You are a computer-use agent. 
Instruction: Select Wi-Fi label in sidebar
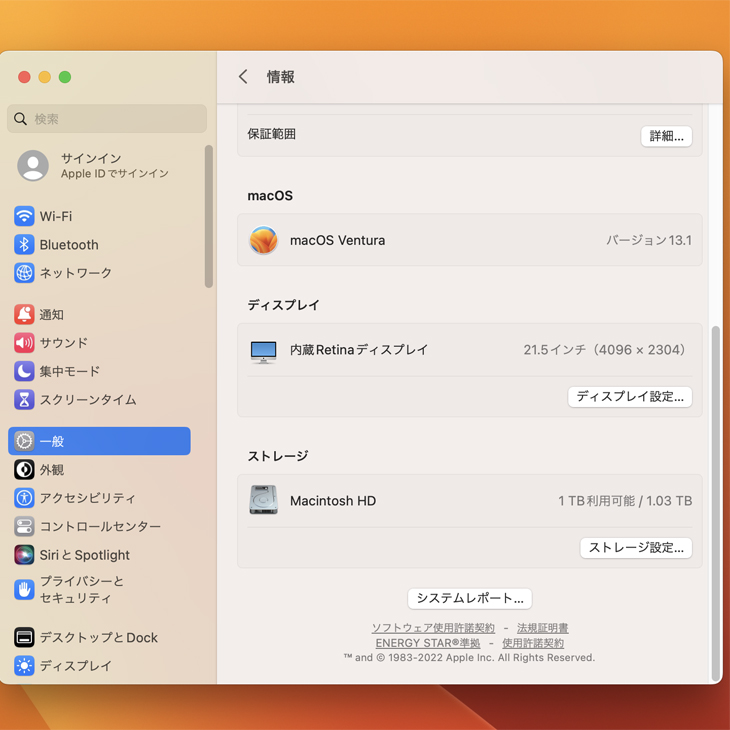click(x=56, y=216)
